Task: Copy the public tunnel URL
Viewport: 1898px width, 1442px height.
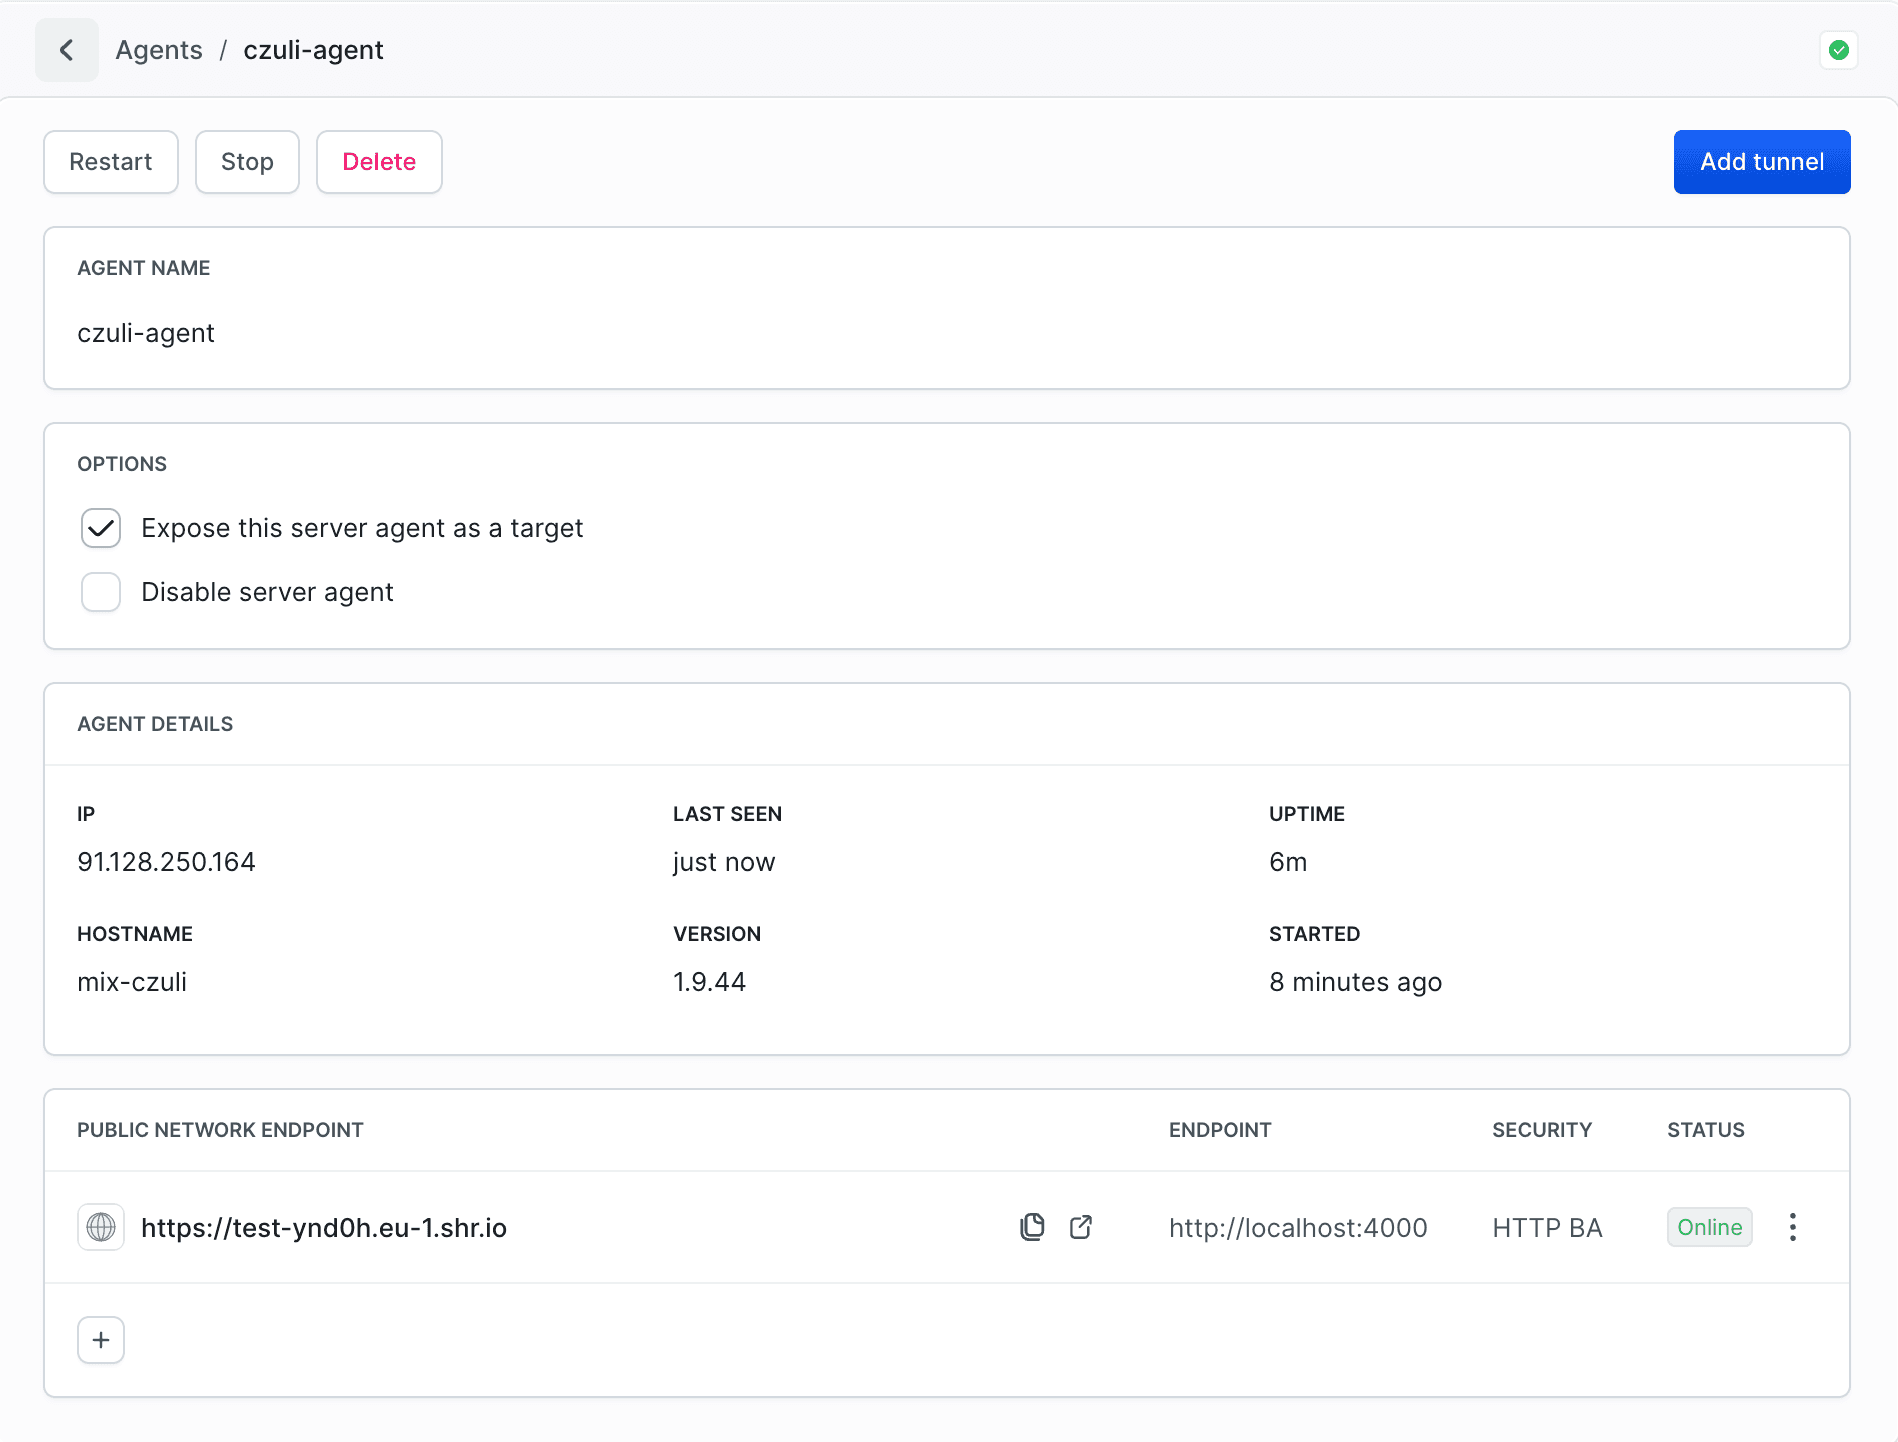Action: (1032, 1227)
